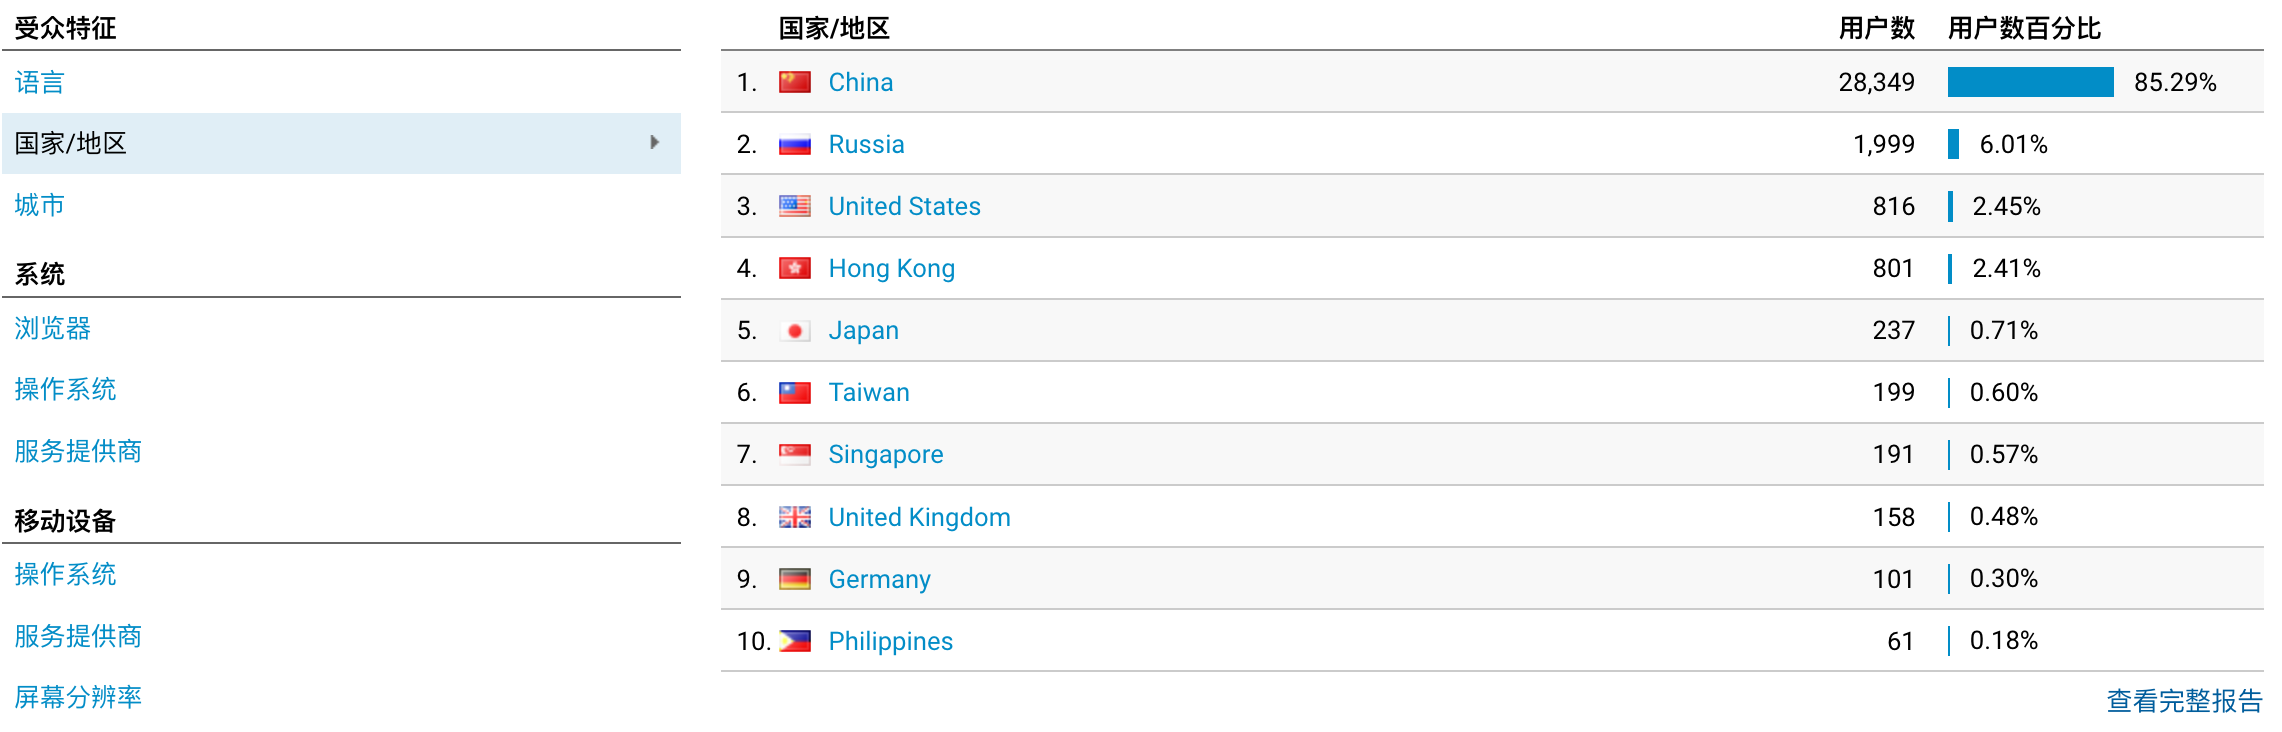Viewport: 2282px width, 732px height.
Task: Click the United Kingdom flag icon
Action: point(794,517)
